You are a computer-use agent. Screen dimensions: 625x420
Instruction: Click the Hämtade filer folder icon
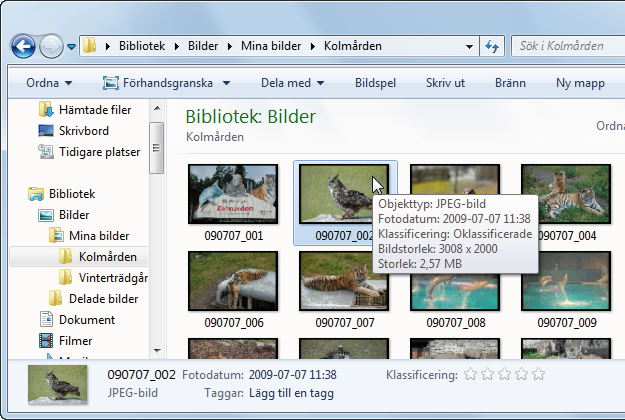[x=46, y=109]
